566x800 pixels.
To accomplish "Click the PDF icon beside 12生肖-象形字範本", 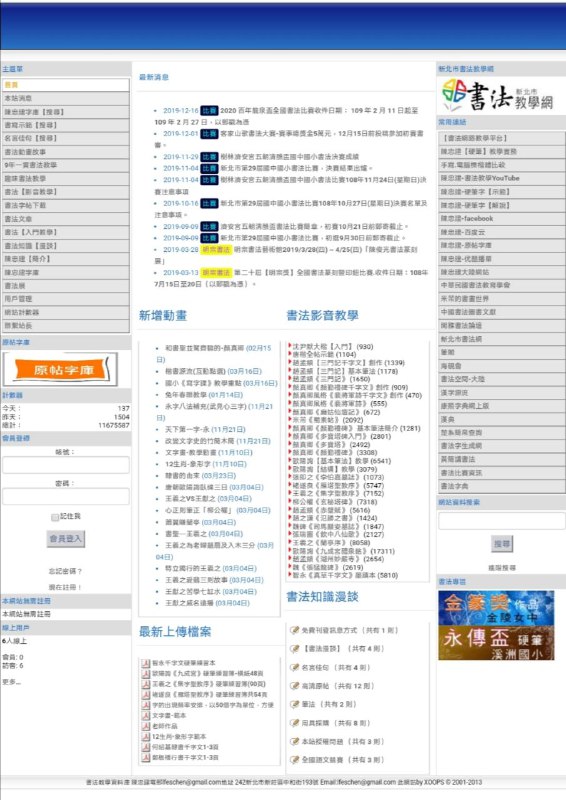I will pos(146,737).
